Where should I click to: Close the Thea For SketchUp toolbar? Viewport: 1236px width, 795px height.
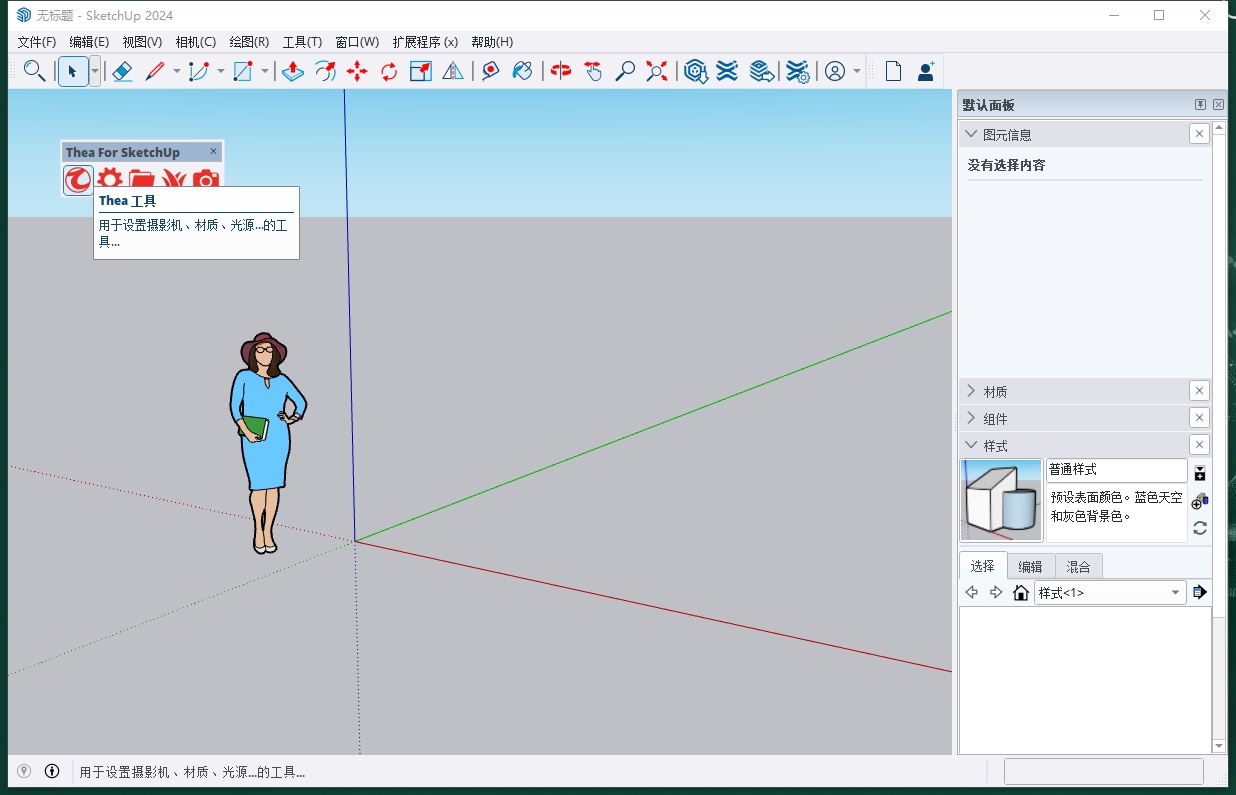point(213,151)
